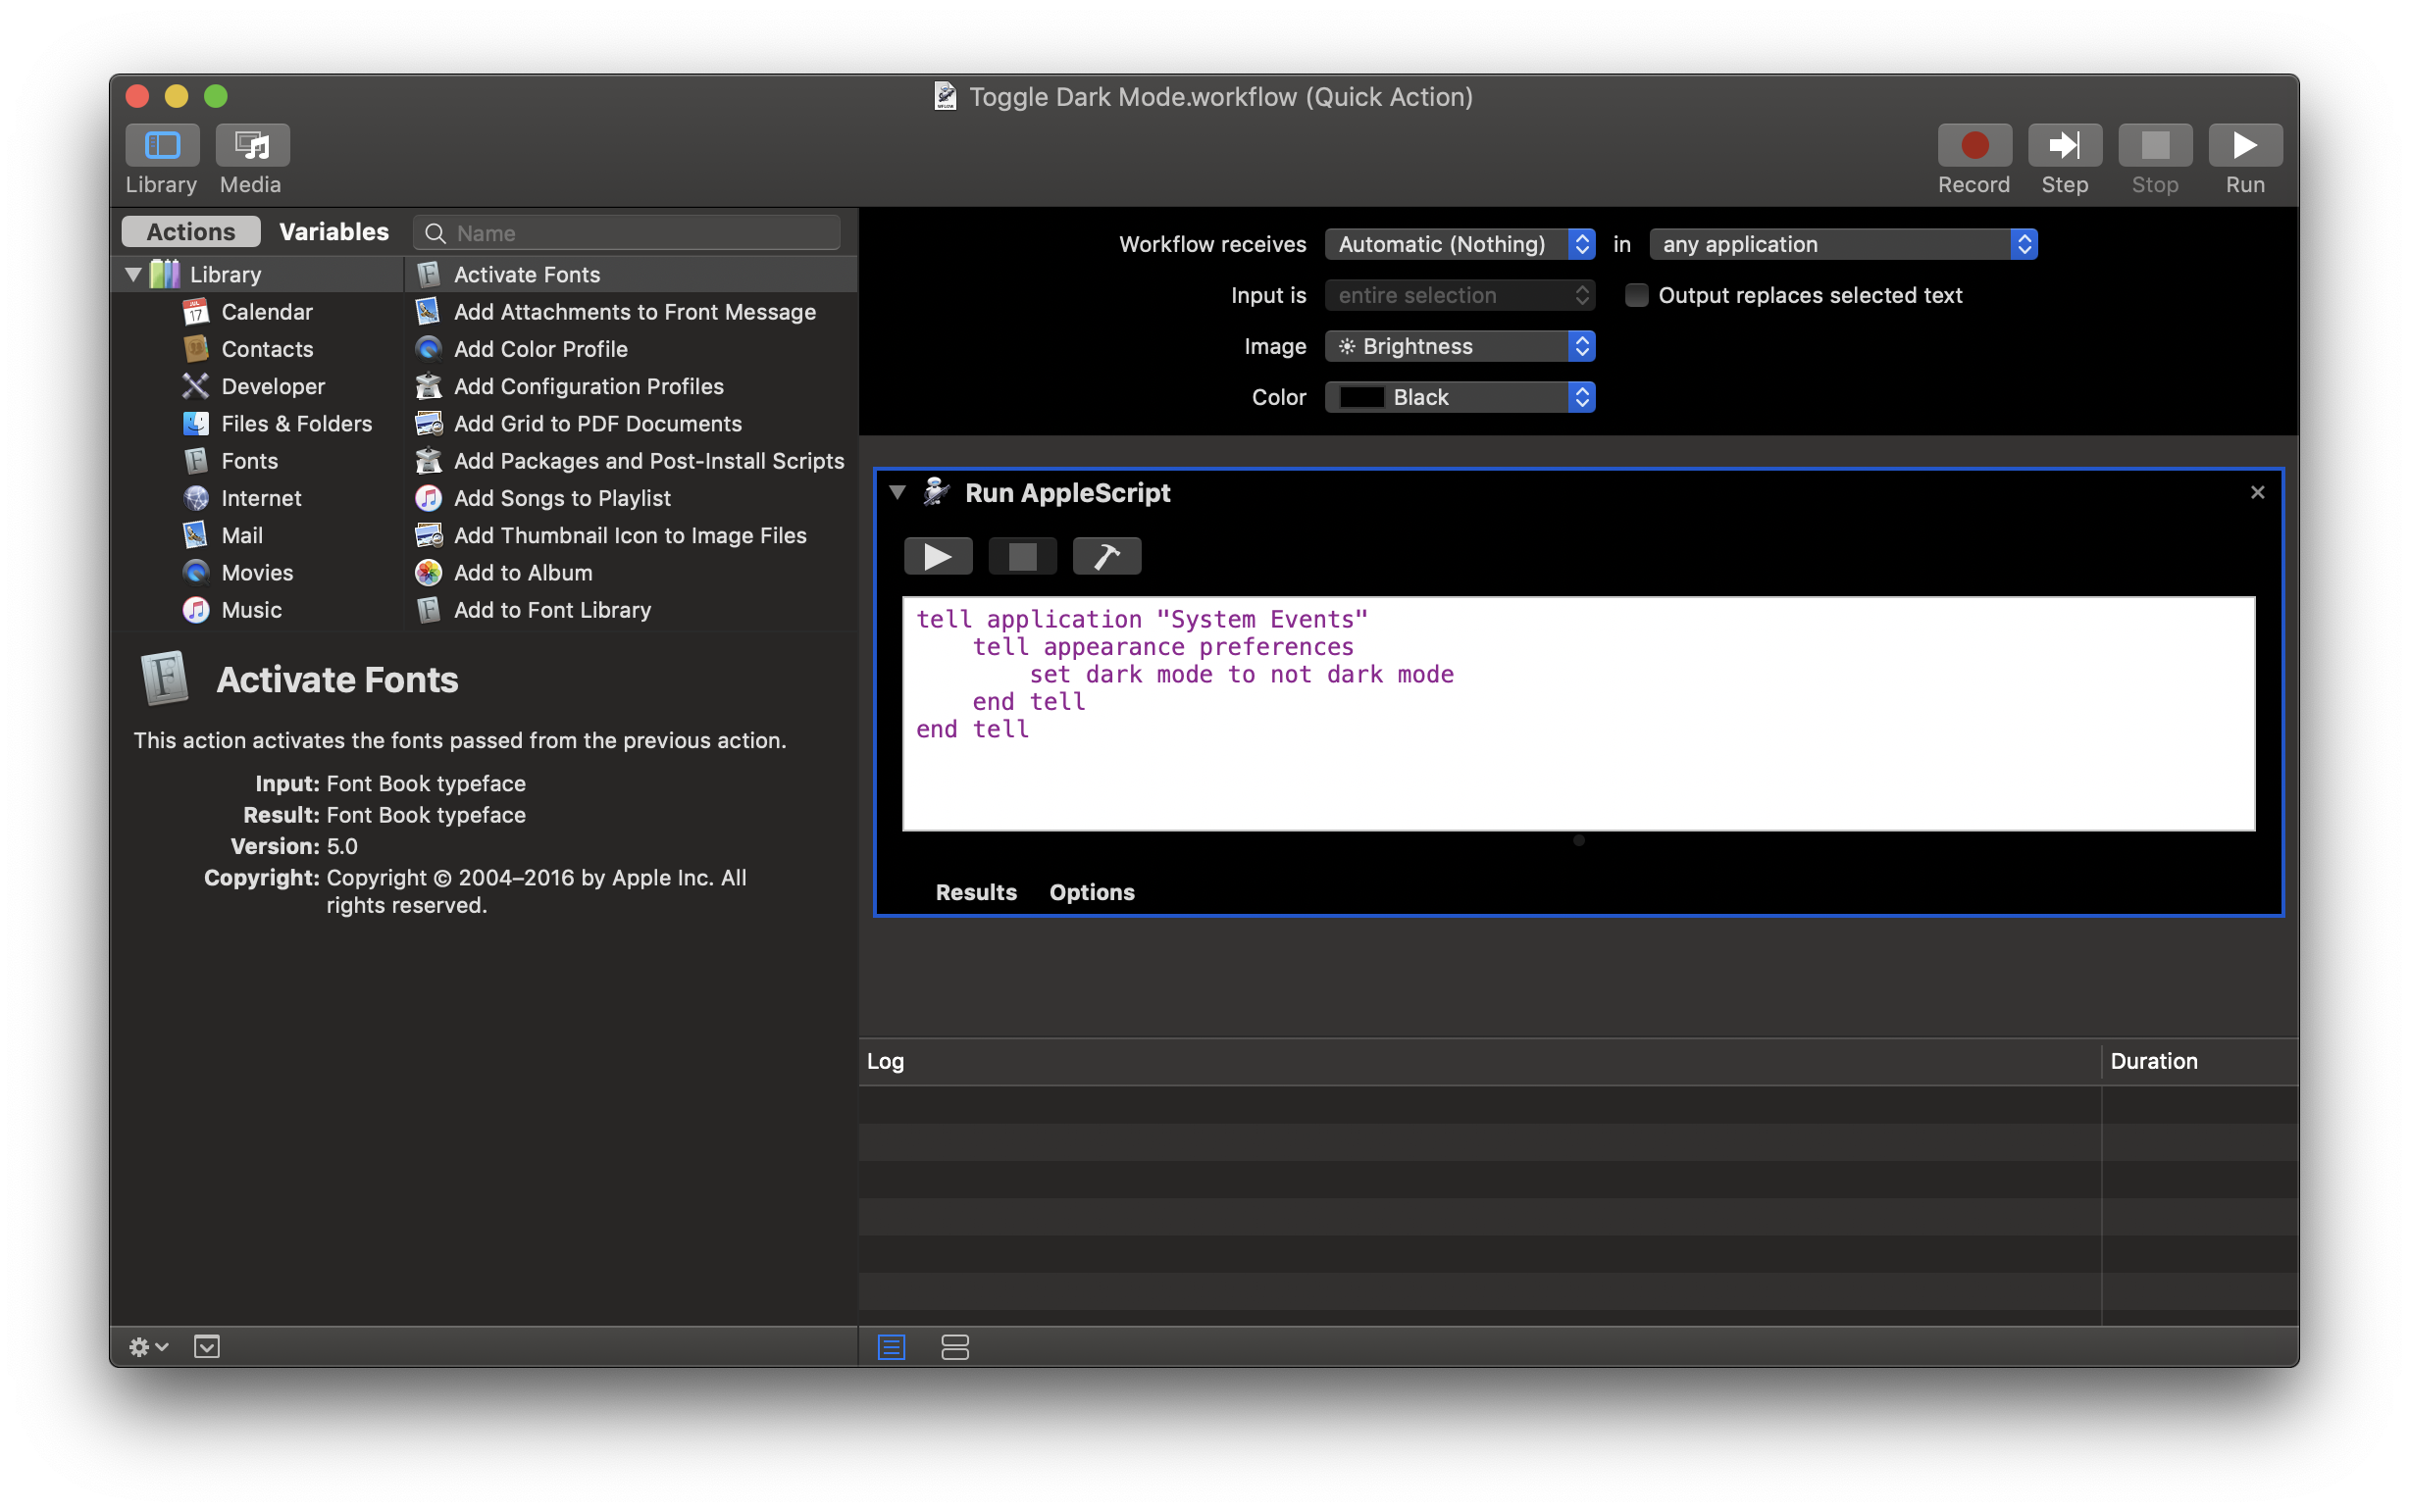Viewport: 2409px width, 1512px height.
Task: Run the workflow from the toolbar
Action: [2245, 145]
